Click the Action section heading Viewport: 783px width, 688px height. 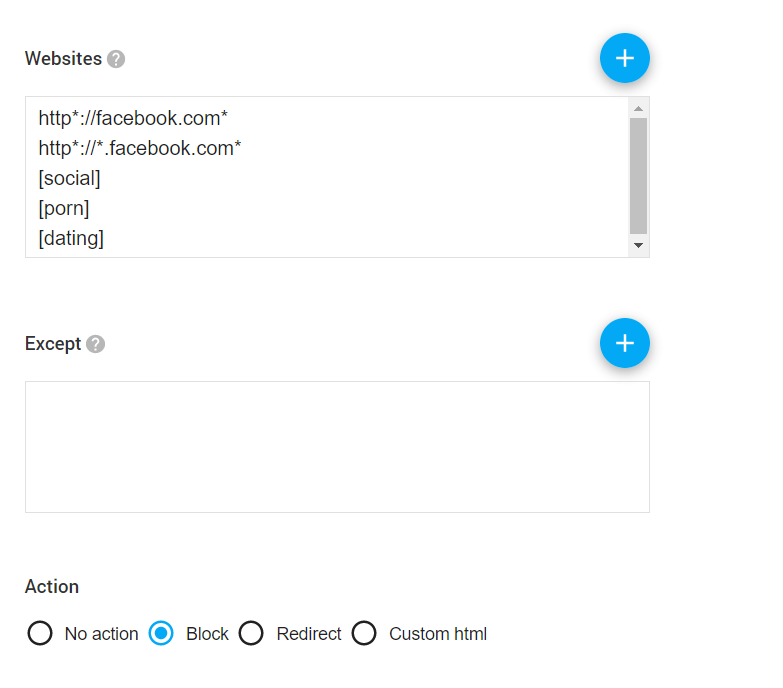pos(52,587)
